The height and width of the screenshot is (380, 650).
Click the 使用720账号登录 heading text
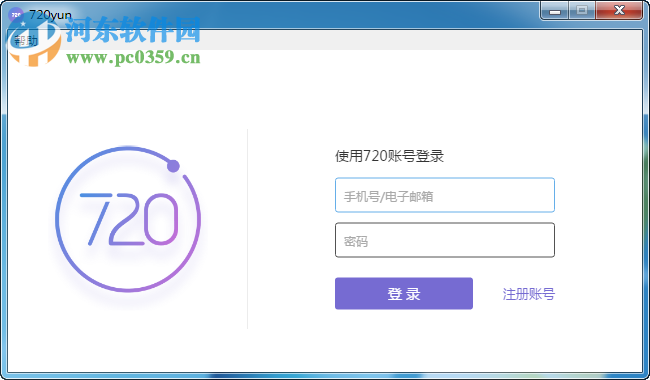click(389, 156)
